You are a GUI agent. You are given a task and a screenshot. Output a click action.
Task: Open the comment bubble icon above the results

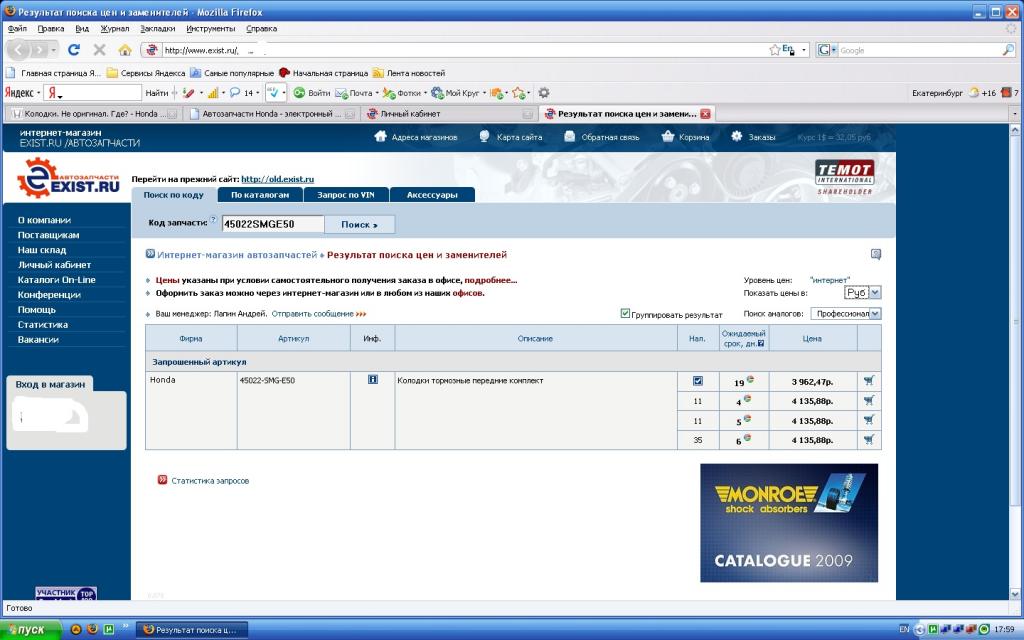click(x=876, y=254)
